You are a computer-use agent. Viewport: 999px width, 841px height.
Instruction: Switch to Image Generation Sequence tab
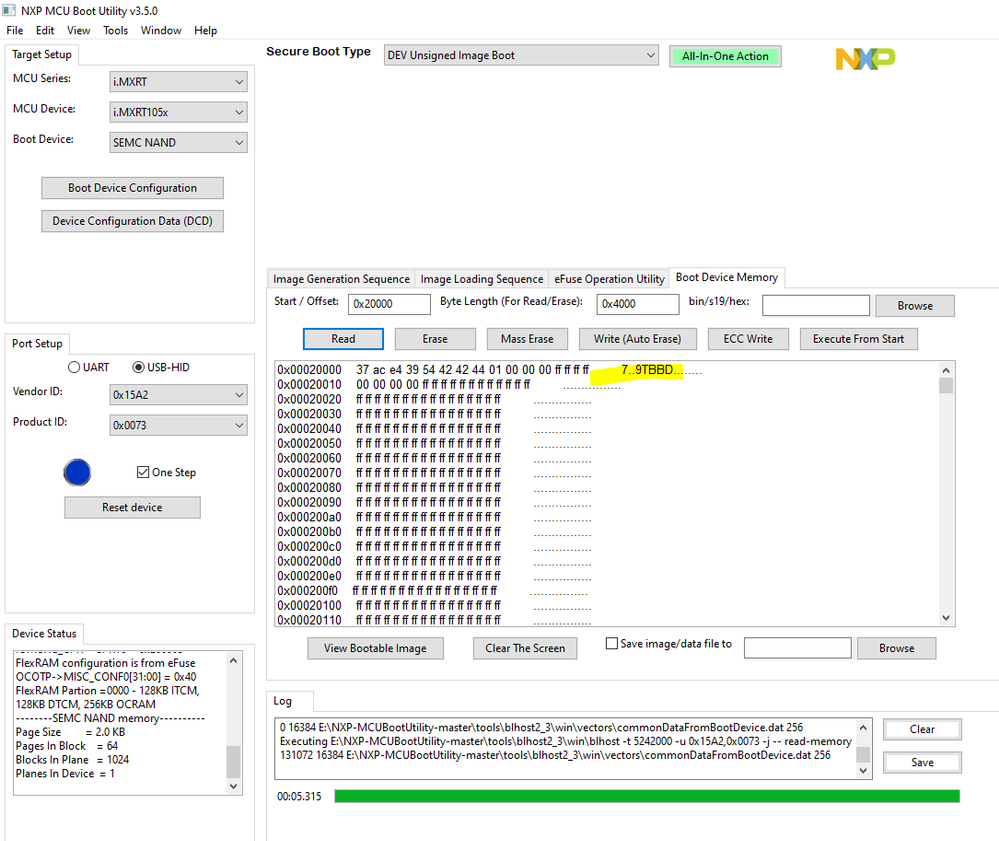coord(341,279)
